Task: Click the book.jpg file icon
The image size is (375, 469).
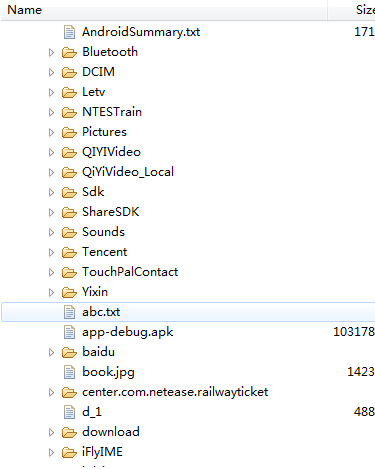Action: 69,372
